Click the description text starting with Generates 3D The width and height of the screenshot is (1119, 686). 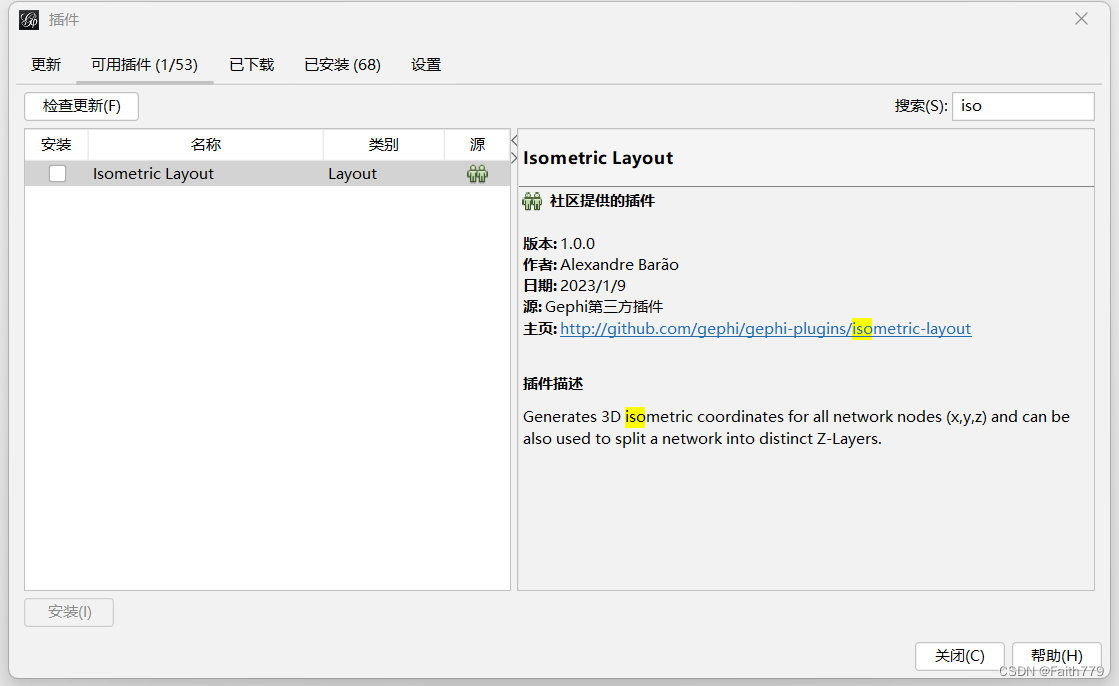point(796,428)
